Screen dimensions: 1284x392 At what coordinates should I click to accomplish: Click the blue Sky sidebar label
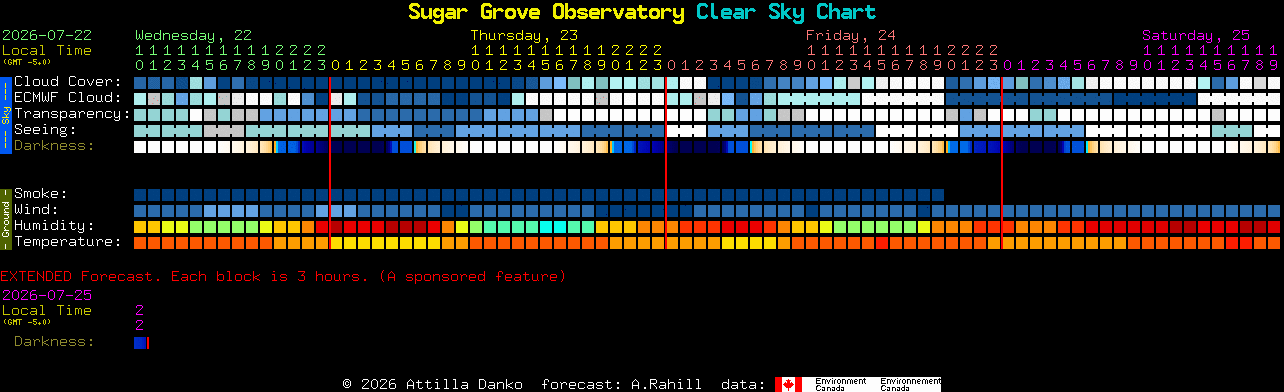point(5,112)
